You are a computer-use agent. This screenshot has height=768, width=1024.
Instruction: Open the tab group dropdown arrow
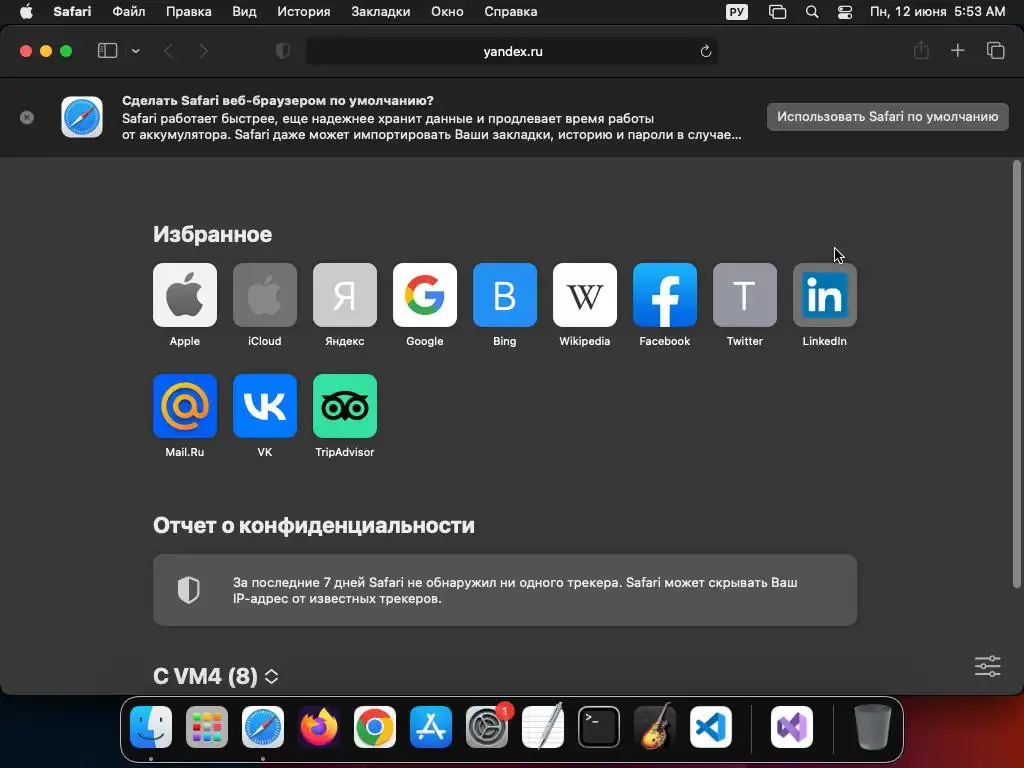pos(135,51)
